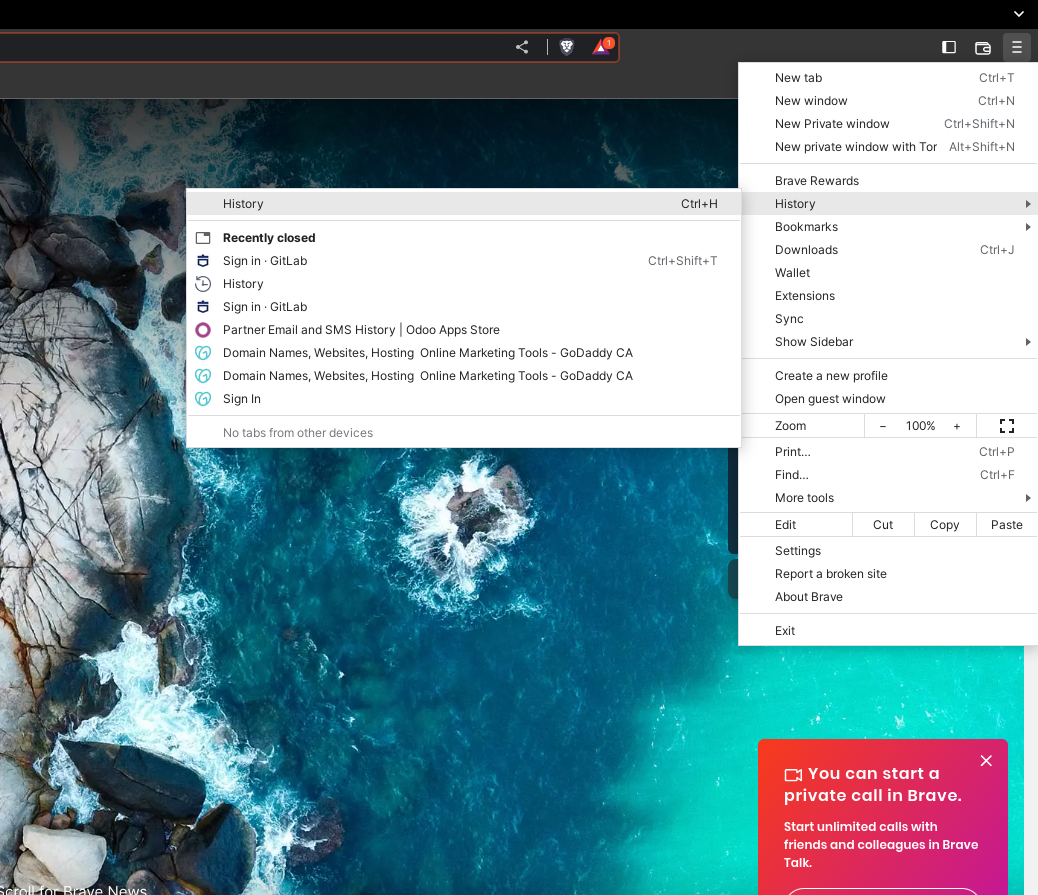The height and width of the screenshot is (895, 1038).
Task: Click the Copy button in Edit row
Action: 945,524
